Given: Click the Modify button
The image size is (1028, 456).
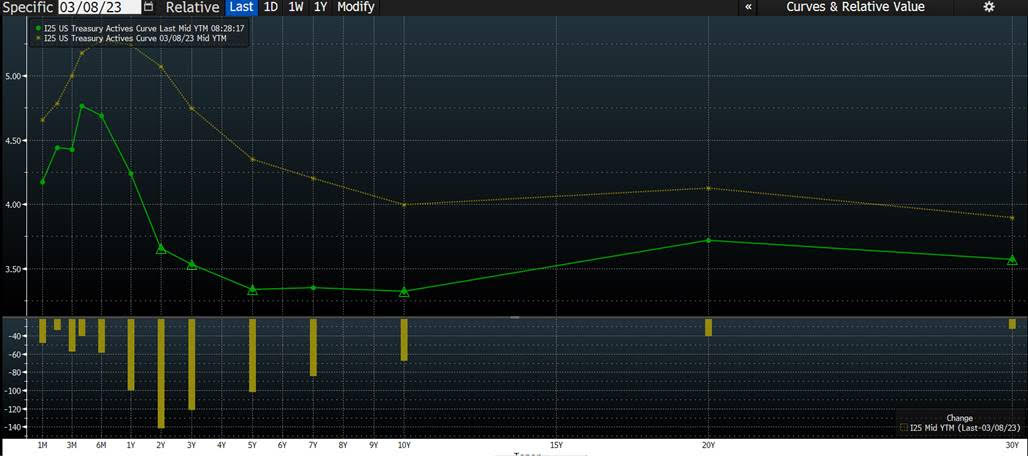Looking at the screenshot, I should [x=356, y=7].
